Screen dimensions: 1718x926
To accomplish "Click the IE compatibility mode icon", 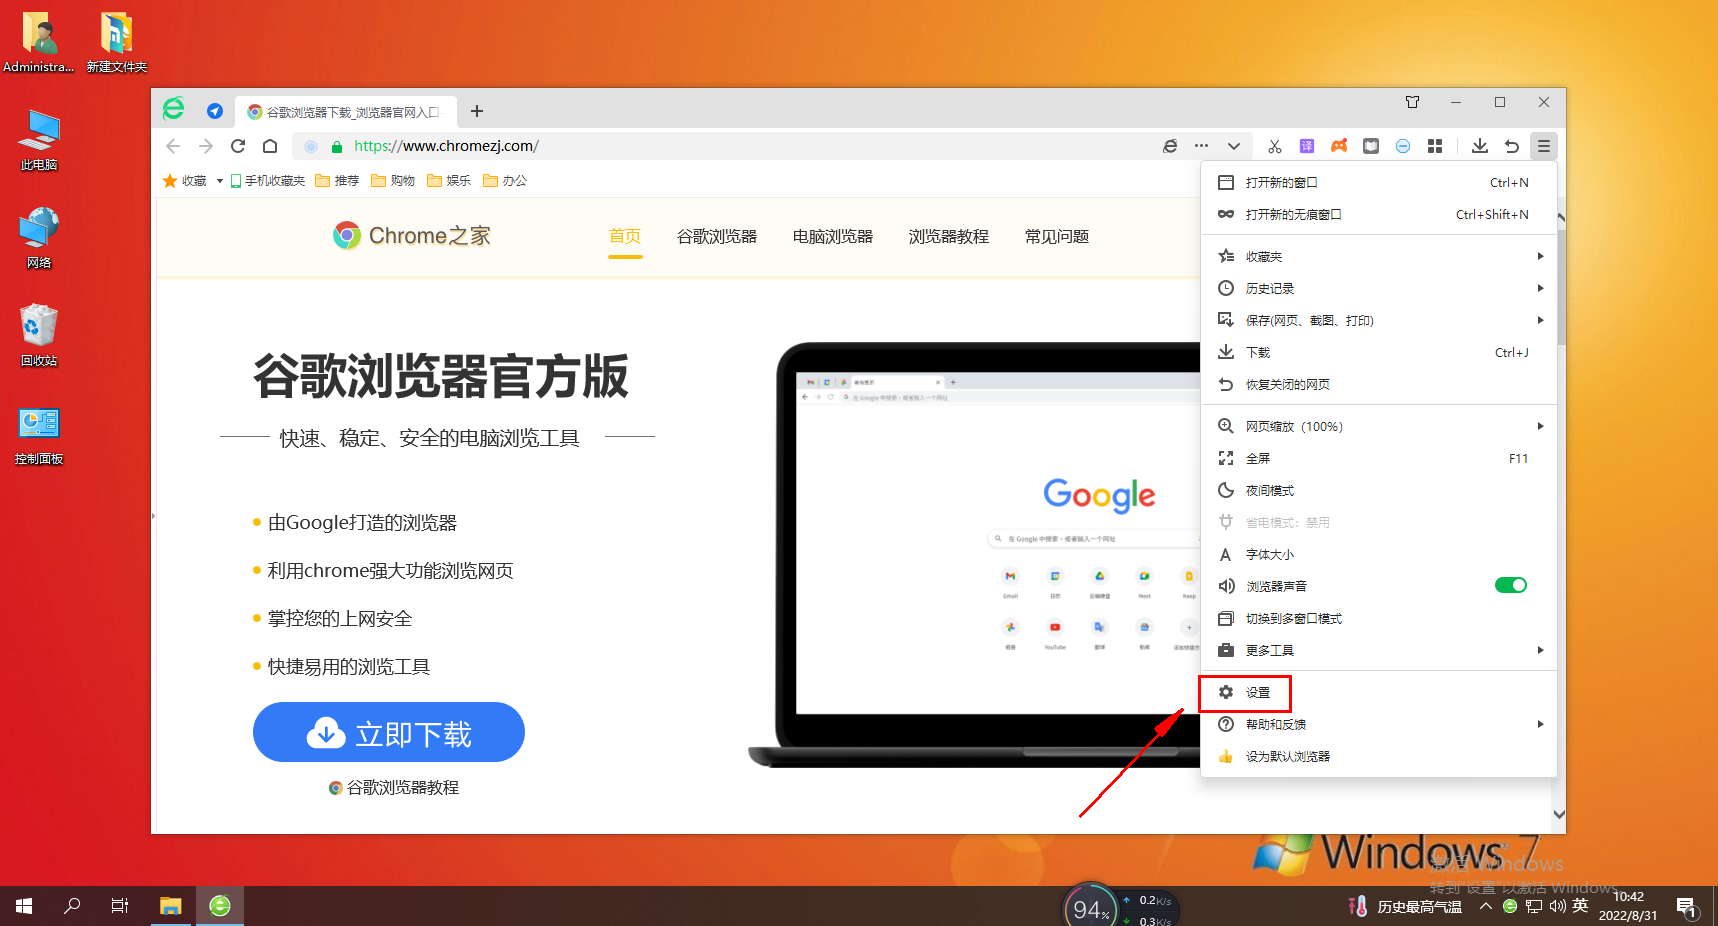I will (1170, 146).
